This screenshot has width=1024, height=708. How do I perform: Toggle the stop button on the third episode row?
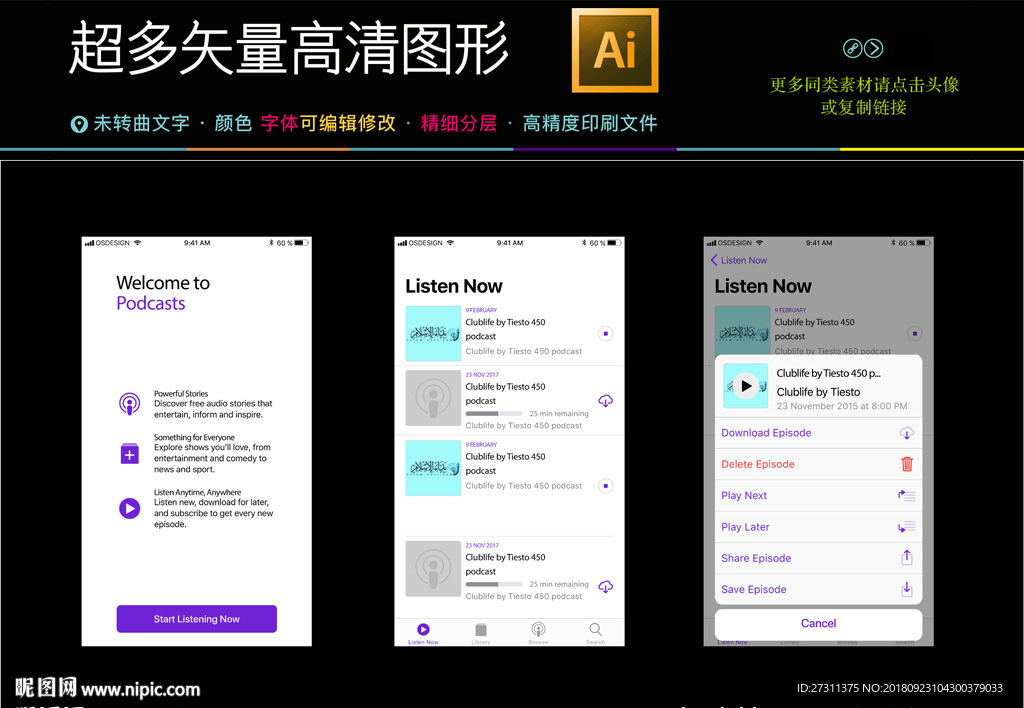tap(605, 486)
